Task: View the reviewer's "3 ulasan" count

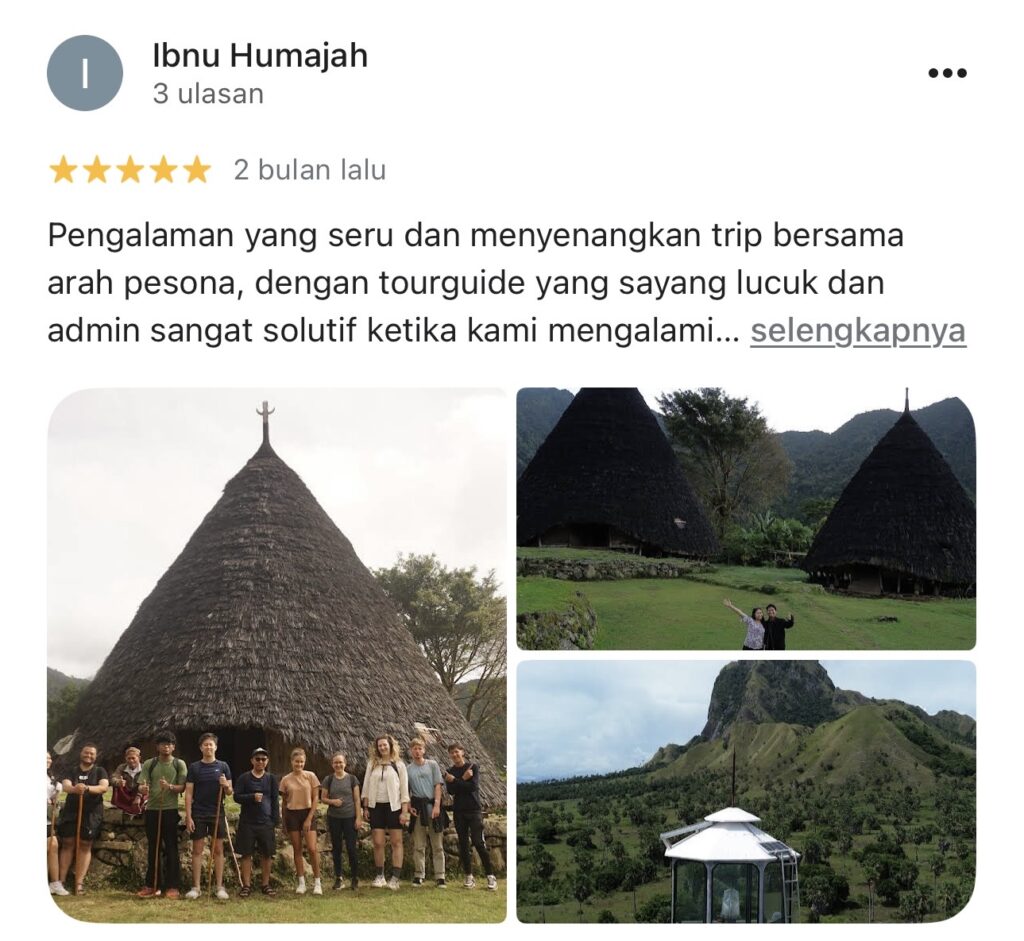Action: click(x=208, y=94)
